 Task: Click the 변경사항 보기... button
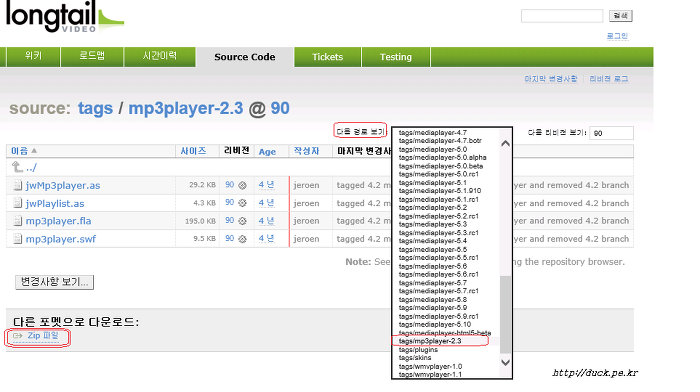tap(54, 282)
